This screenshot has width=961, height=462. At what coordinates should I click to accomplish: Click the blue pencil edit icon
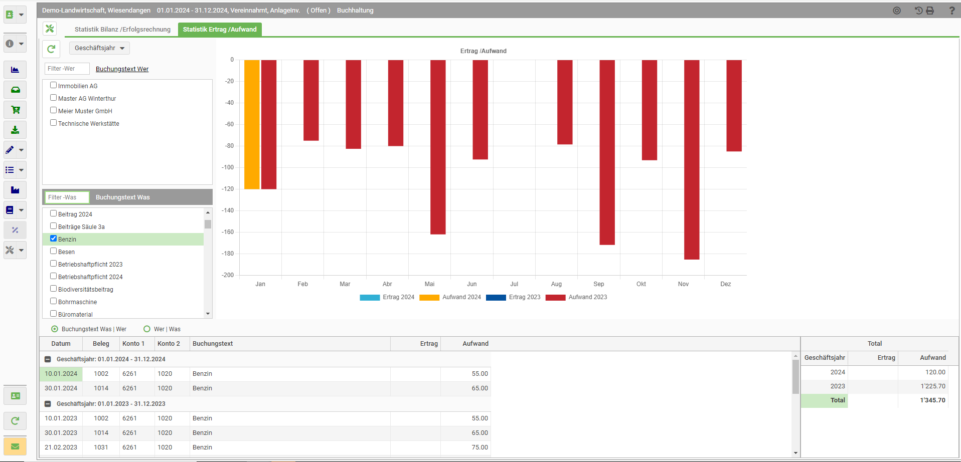point(10,150)
